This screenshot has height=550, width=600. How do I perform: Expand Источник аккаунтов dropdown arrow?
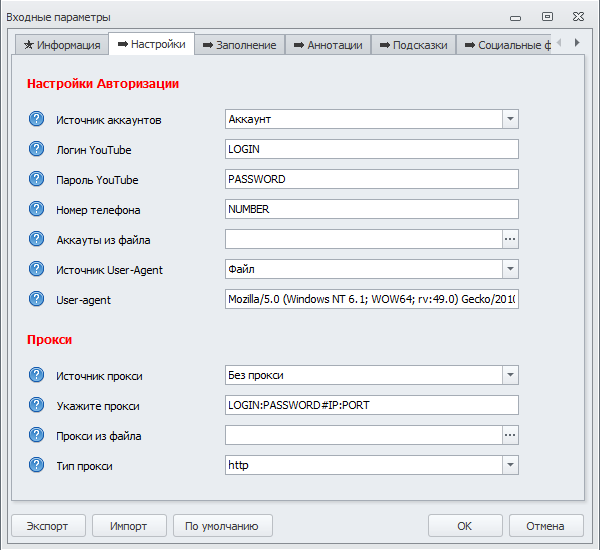pos(510,119)
